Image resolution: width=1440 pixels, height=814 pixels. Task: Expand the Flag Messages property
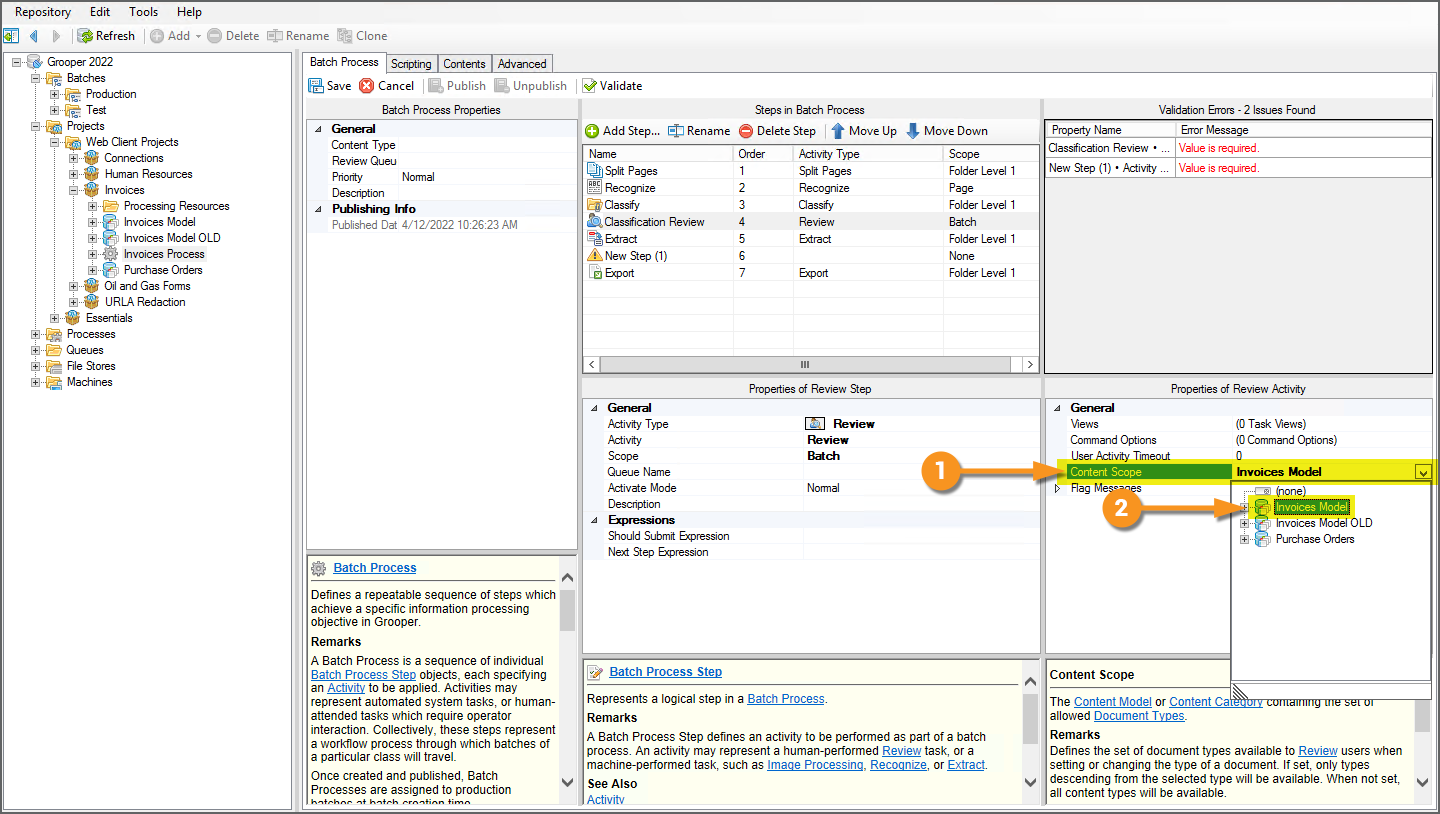1058,488
